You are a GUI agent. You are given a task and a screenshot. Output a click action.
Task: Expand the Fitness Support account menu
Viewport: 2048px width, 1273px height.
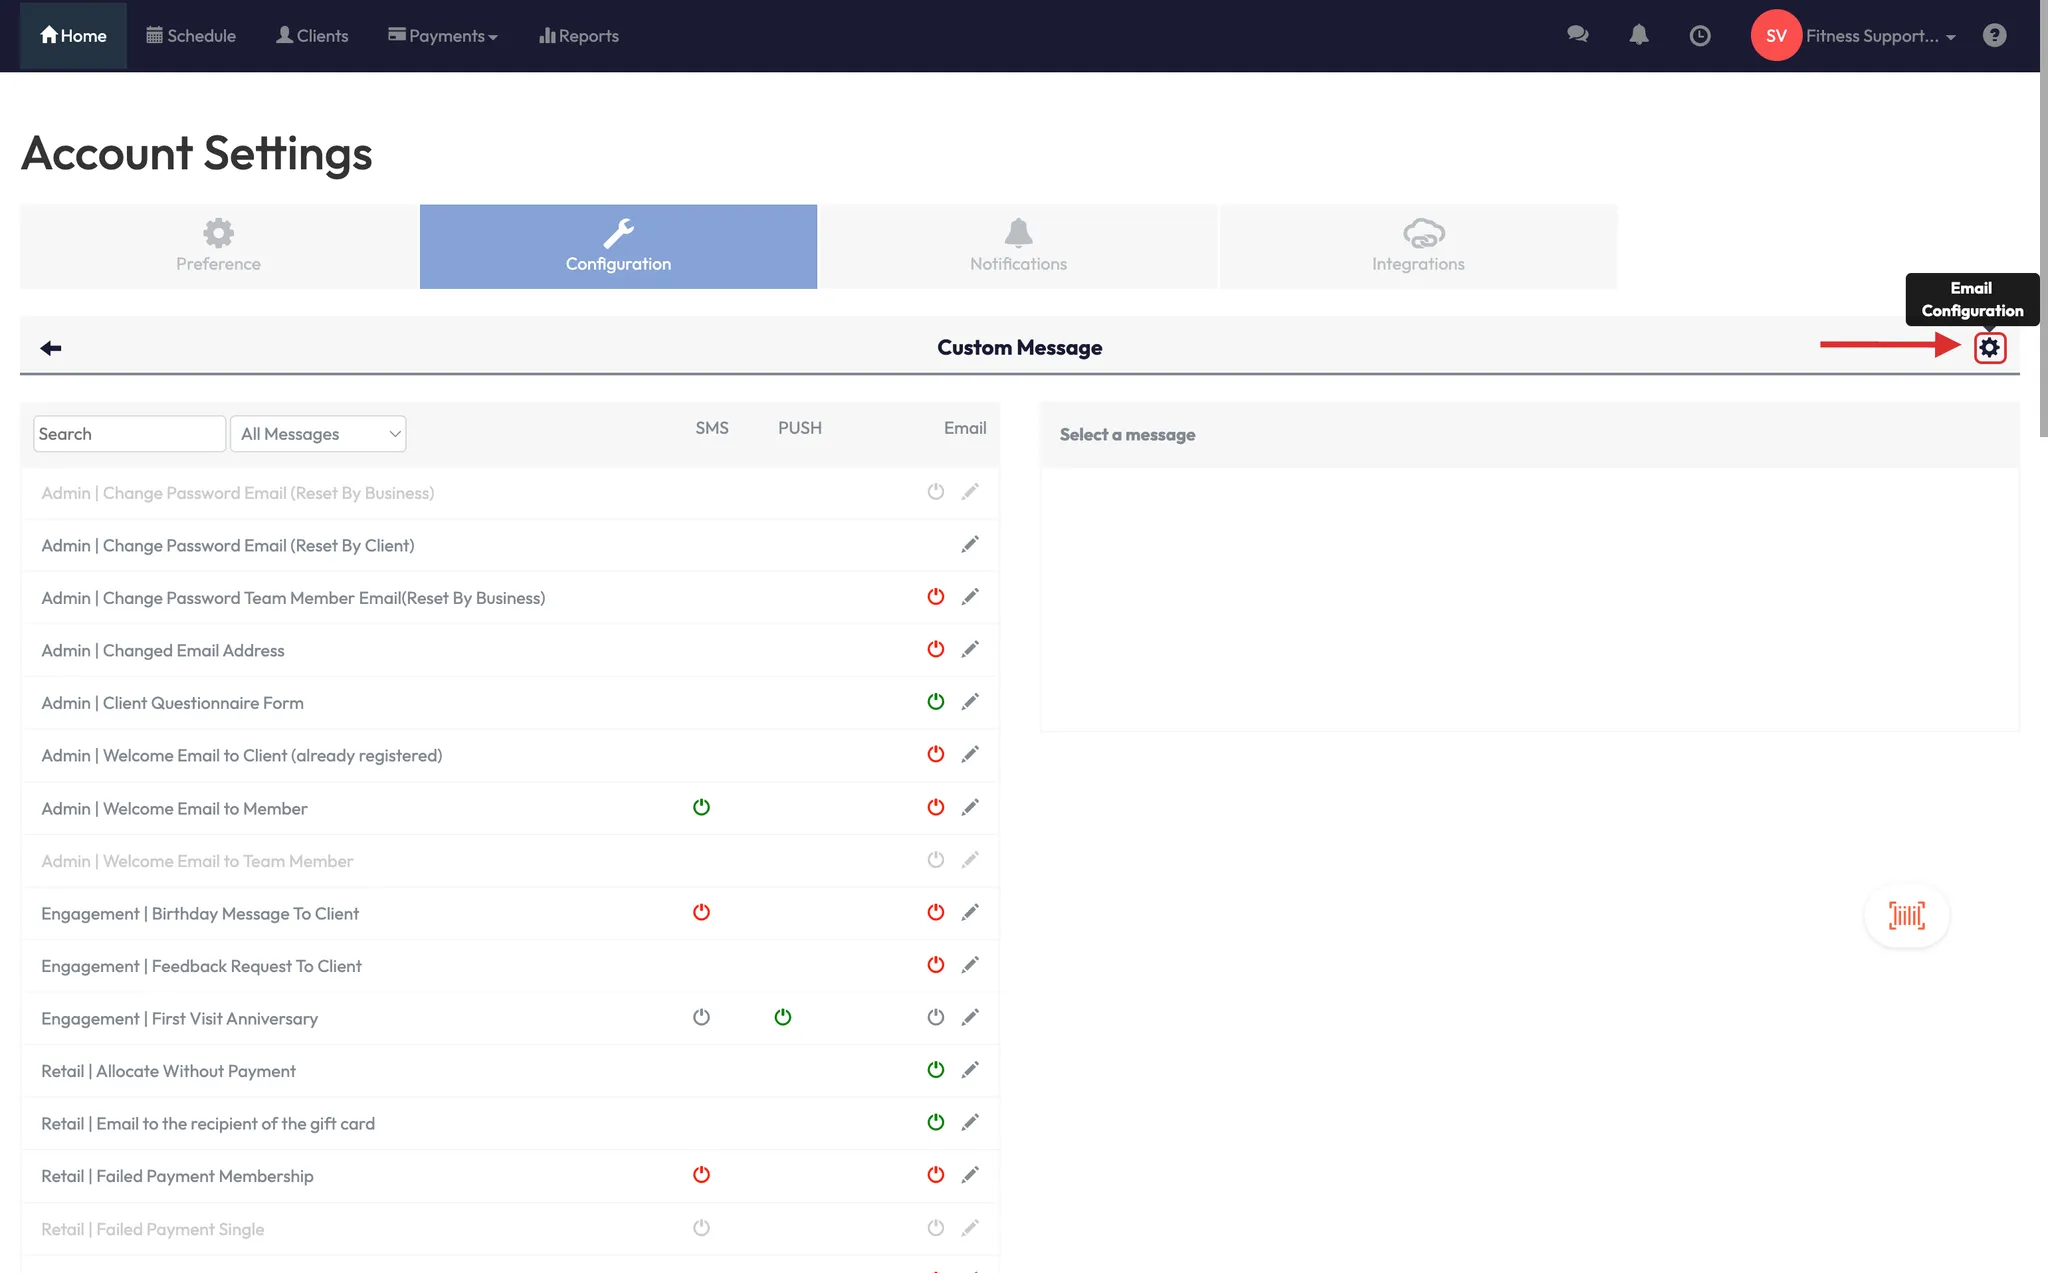click(1879, 36)
